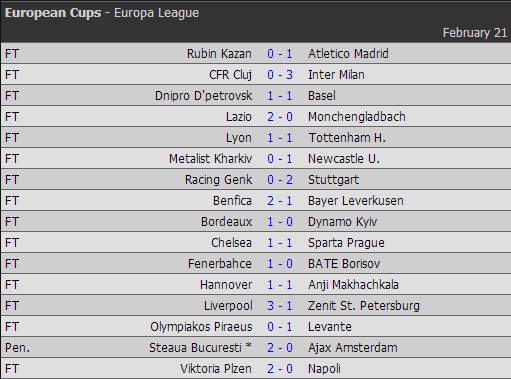Select the Anji Makhachkala team name
The image size is (511, 379).
point(353,285)
